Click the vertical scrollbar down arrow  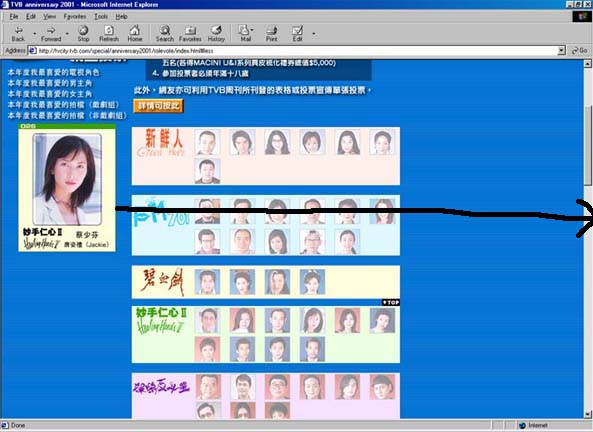click(588, 414)
